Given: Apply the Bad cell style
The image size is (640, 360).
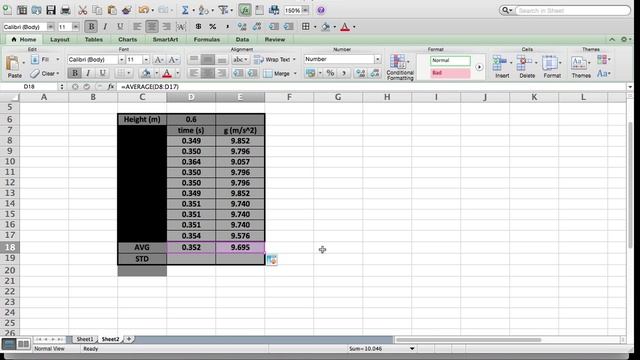Looking at the screenshot, I should click(x=450, y=73).
